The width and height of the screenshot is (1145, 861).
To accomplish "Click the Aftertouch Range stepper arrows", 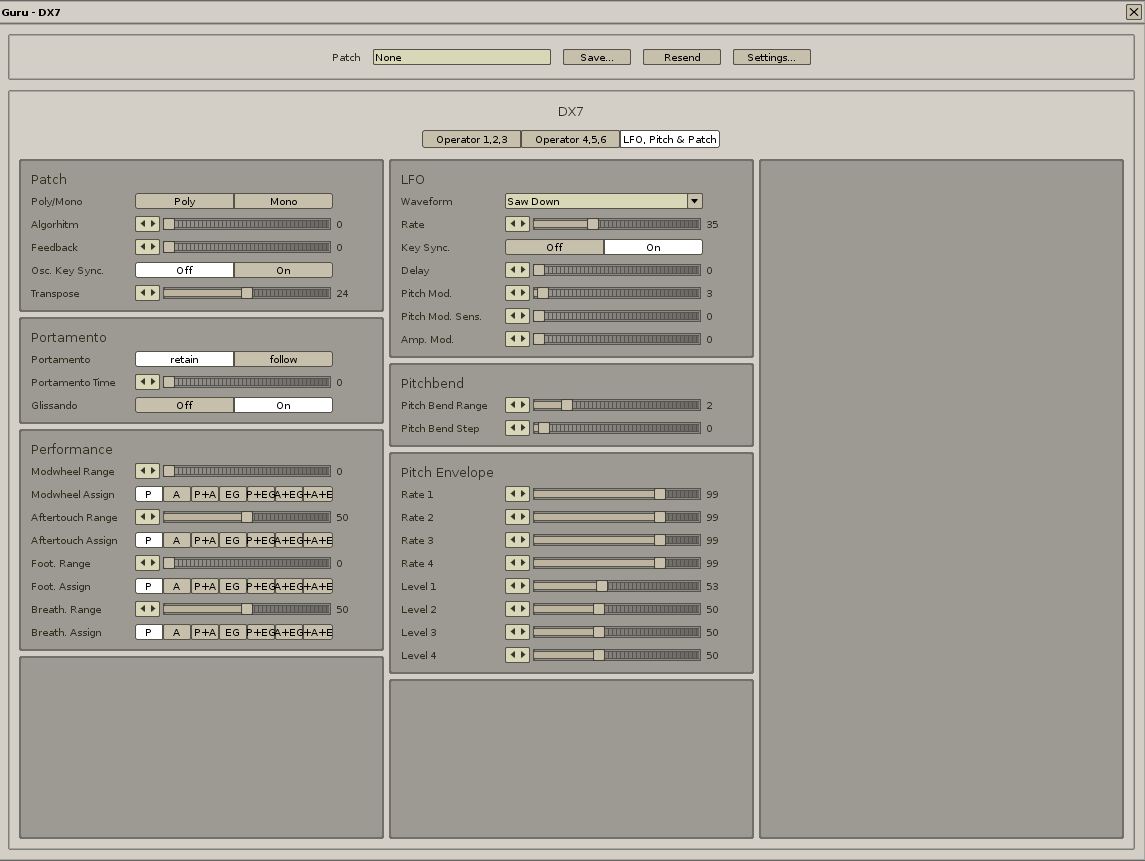I will 148,517.
